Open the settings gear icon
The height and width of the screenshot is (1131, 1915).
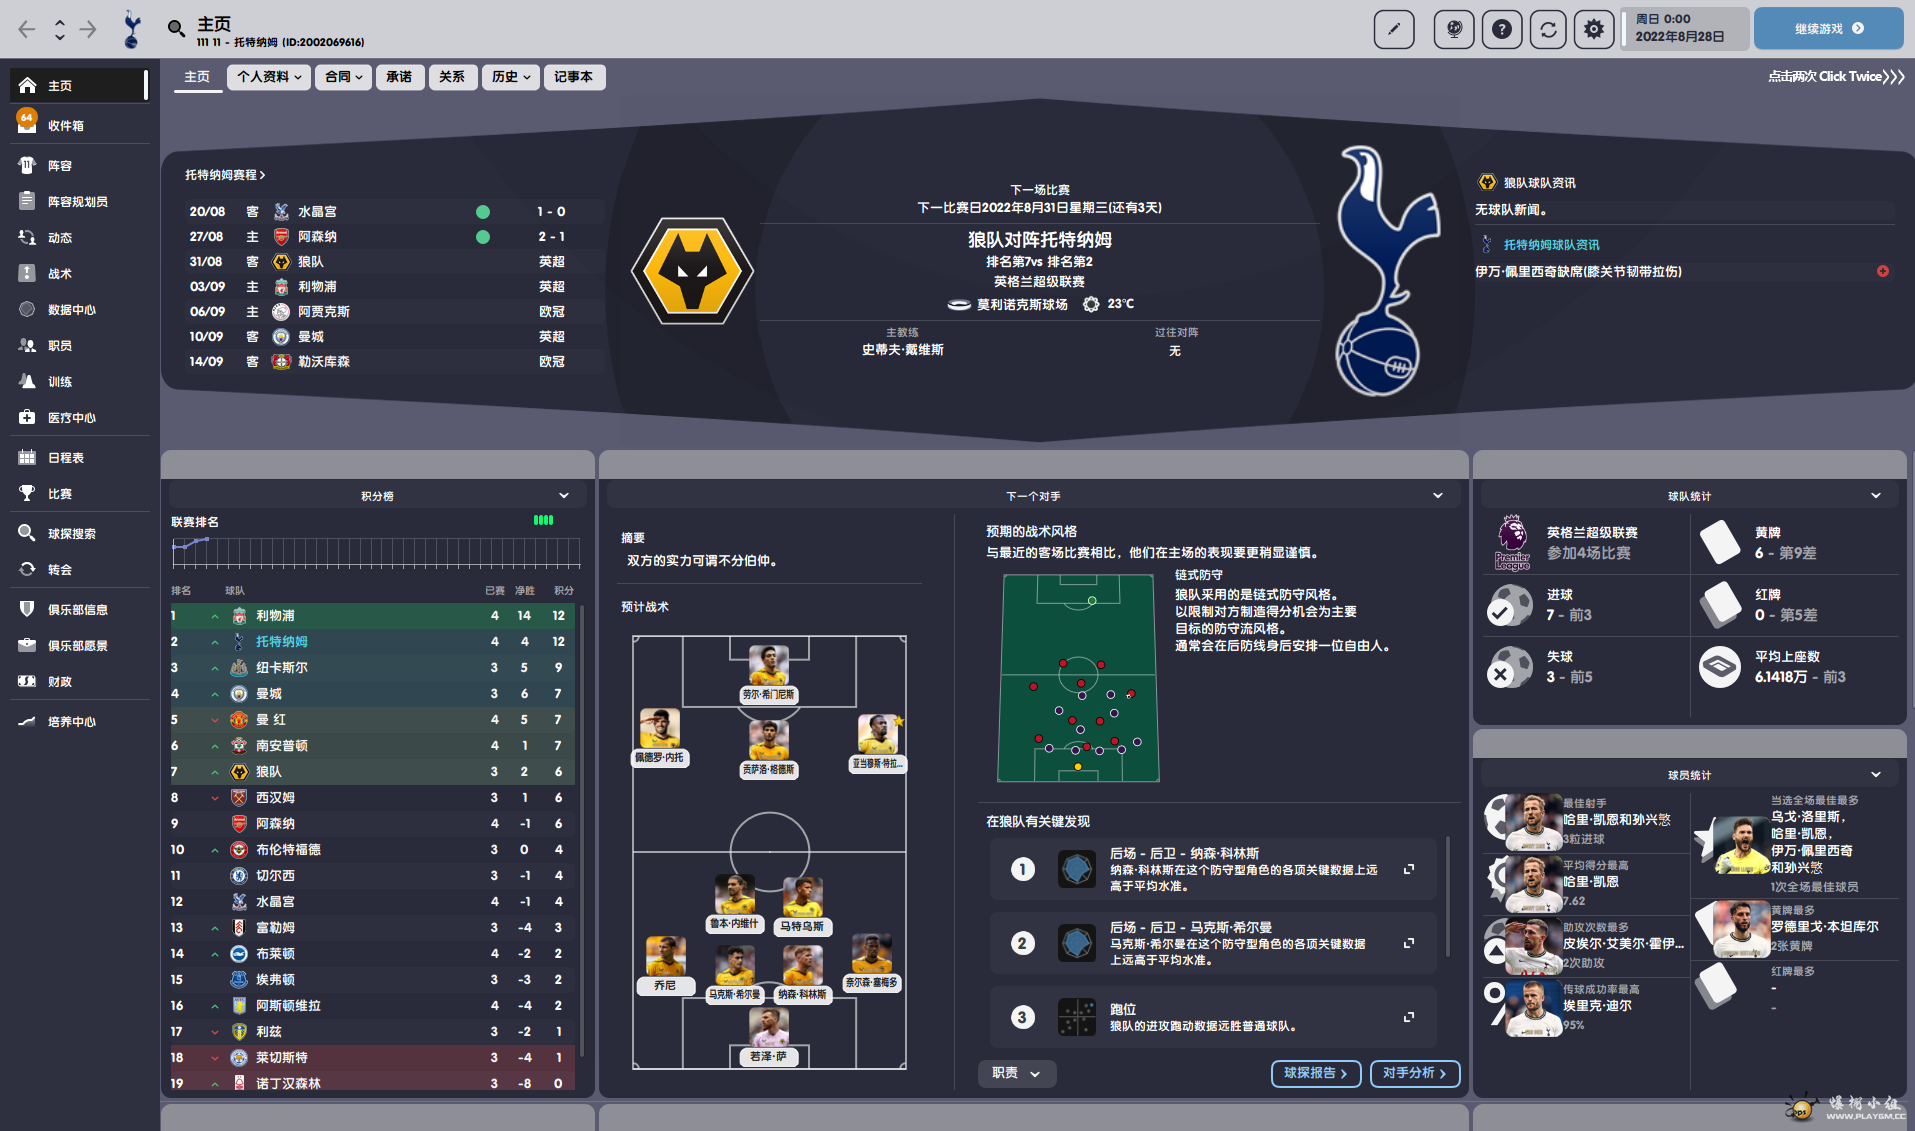1594,29
